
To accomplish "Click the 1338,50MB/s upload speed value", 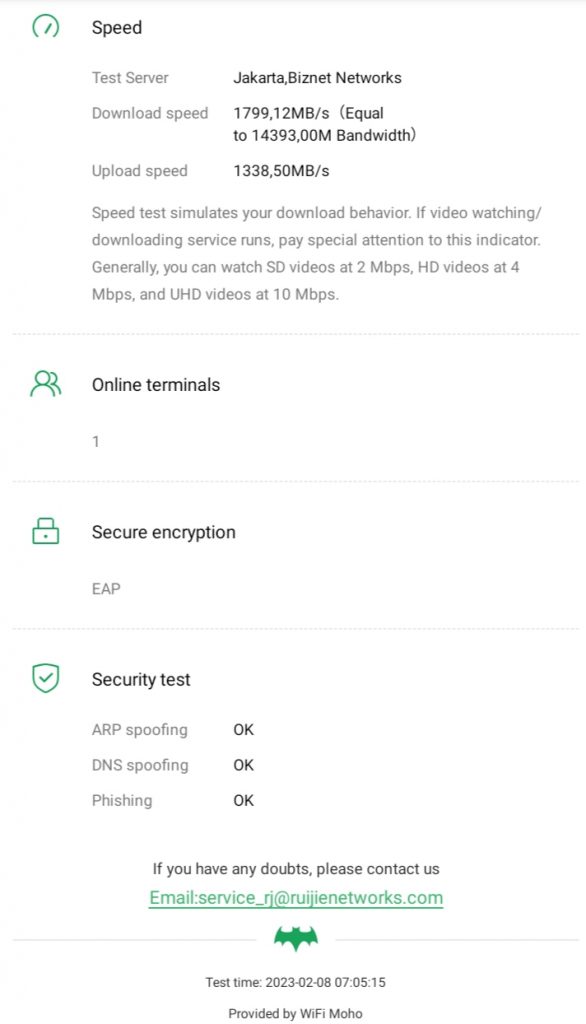I will pos(282,171).
